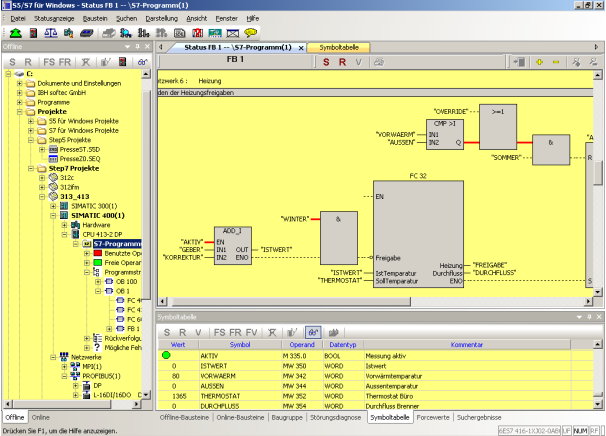Close the Status FB 1 tab
This screenshot has width=606, height=436.
click(301, 48)
